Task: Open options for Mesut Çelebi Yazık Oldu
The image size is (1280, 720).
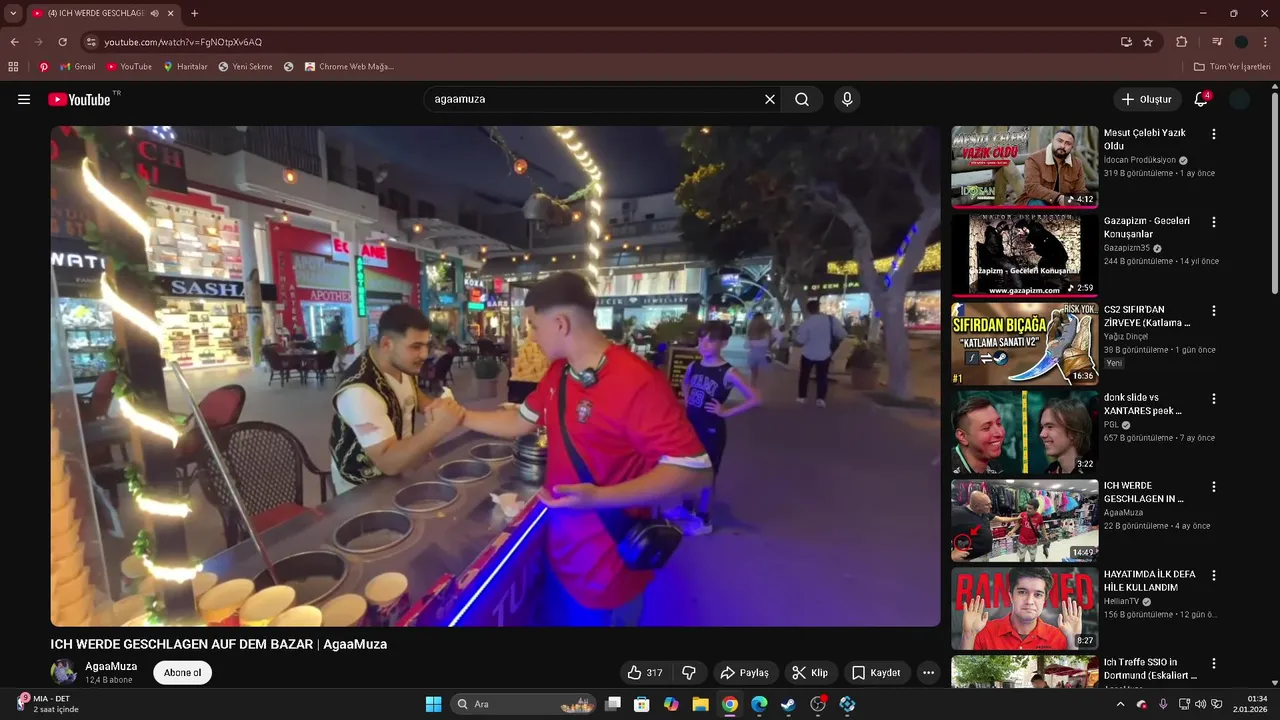Action: click(x=1214, y=134)
